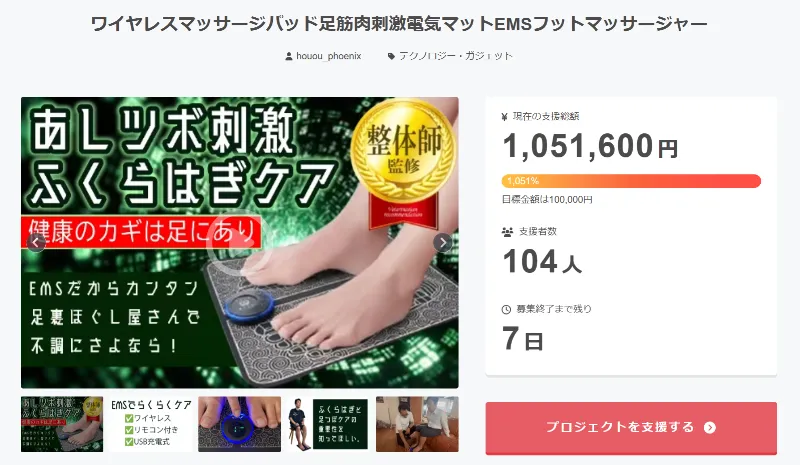800x465 pixels.
Task: Click the project title heading text
Action: 399,24
